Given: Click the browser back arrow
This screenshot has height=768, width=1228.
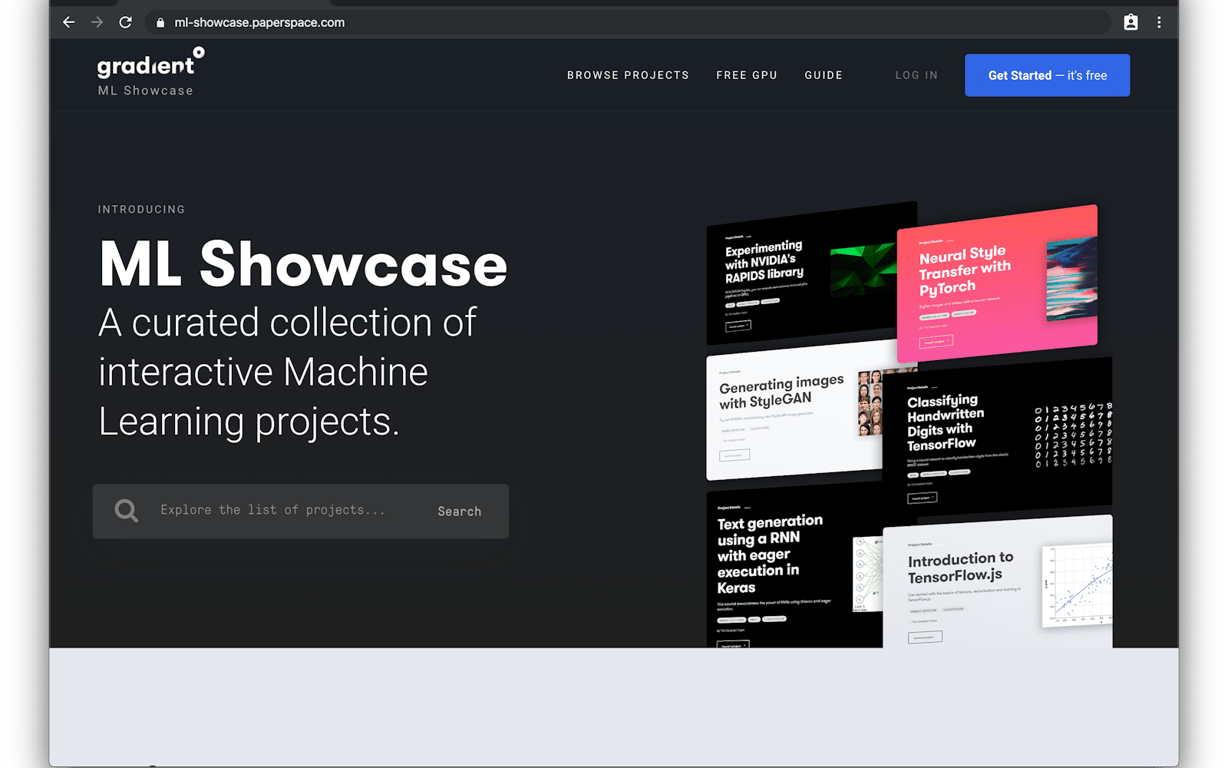Looking at the screenshot, I should pyautogui.click(x=68, y=21).
